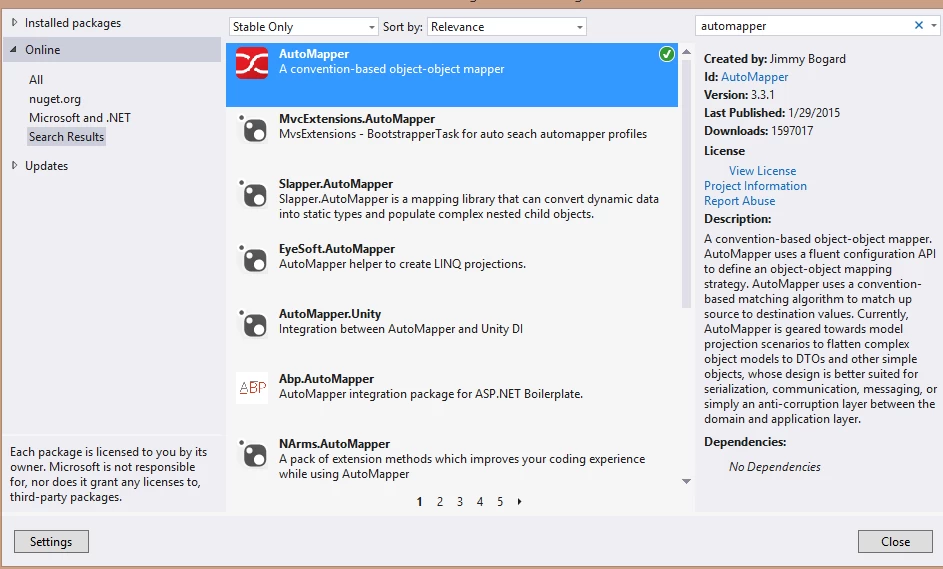The width and height of the screenshot is (943, 569).
Task: Click the Version: 3.3.1 text
Action: click(739, 94)
